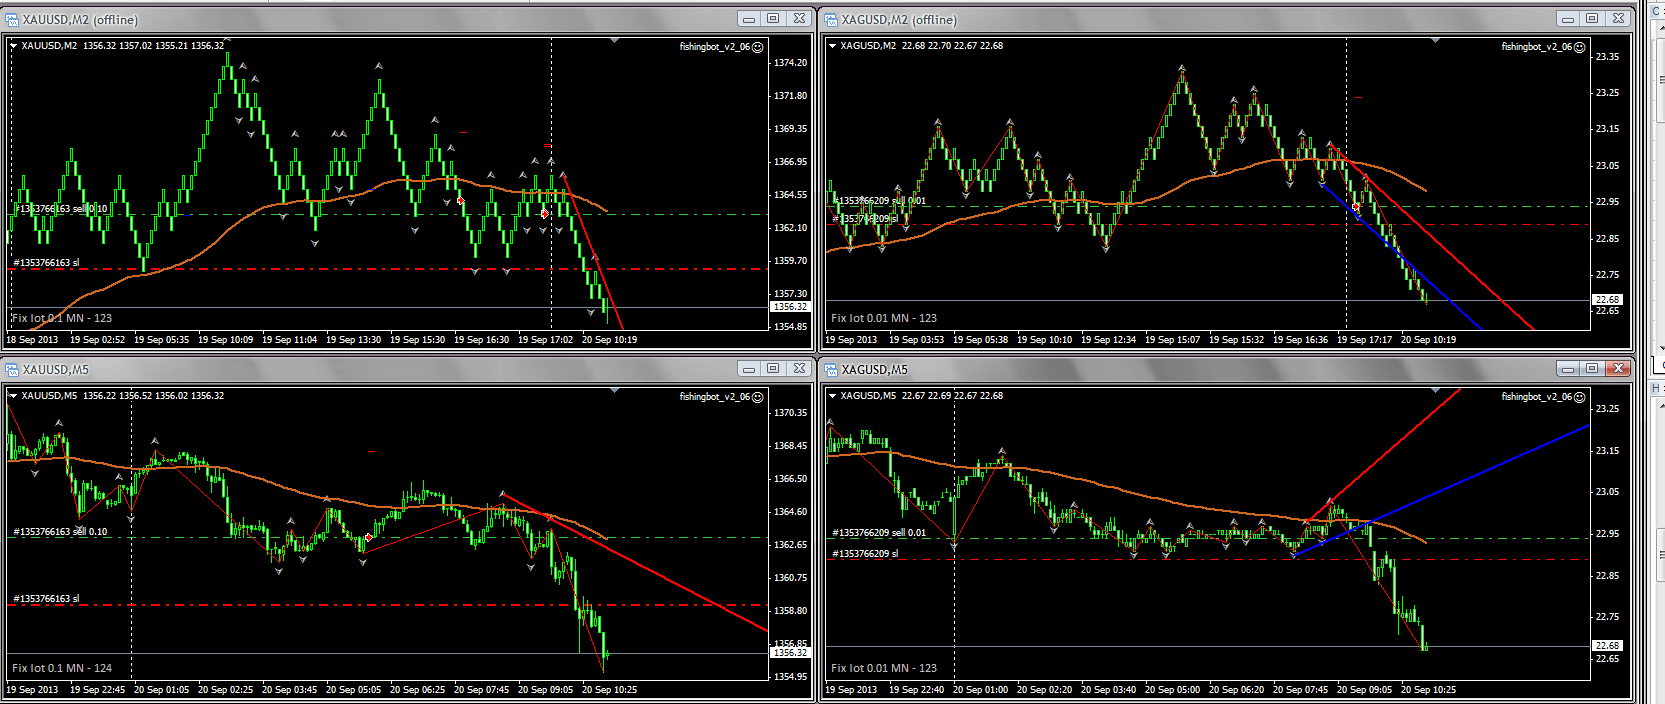Click the XAUUSD,M5 window's chart icon
1665x704 pixels.
[x=12, y=369]
